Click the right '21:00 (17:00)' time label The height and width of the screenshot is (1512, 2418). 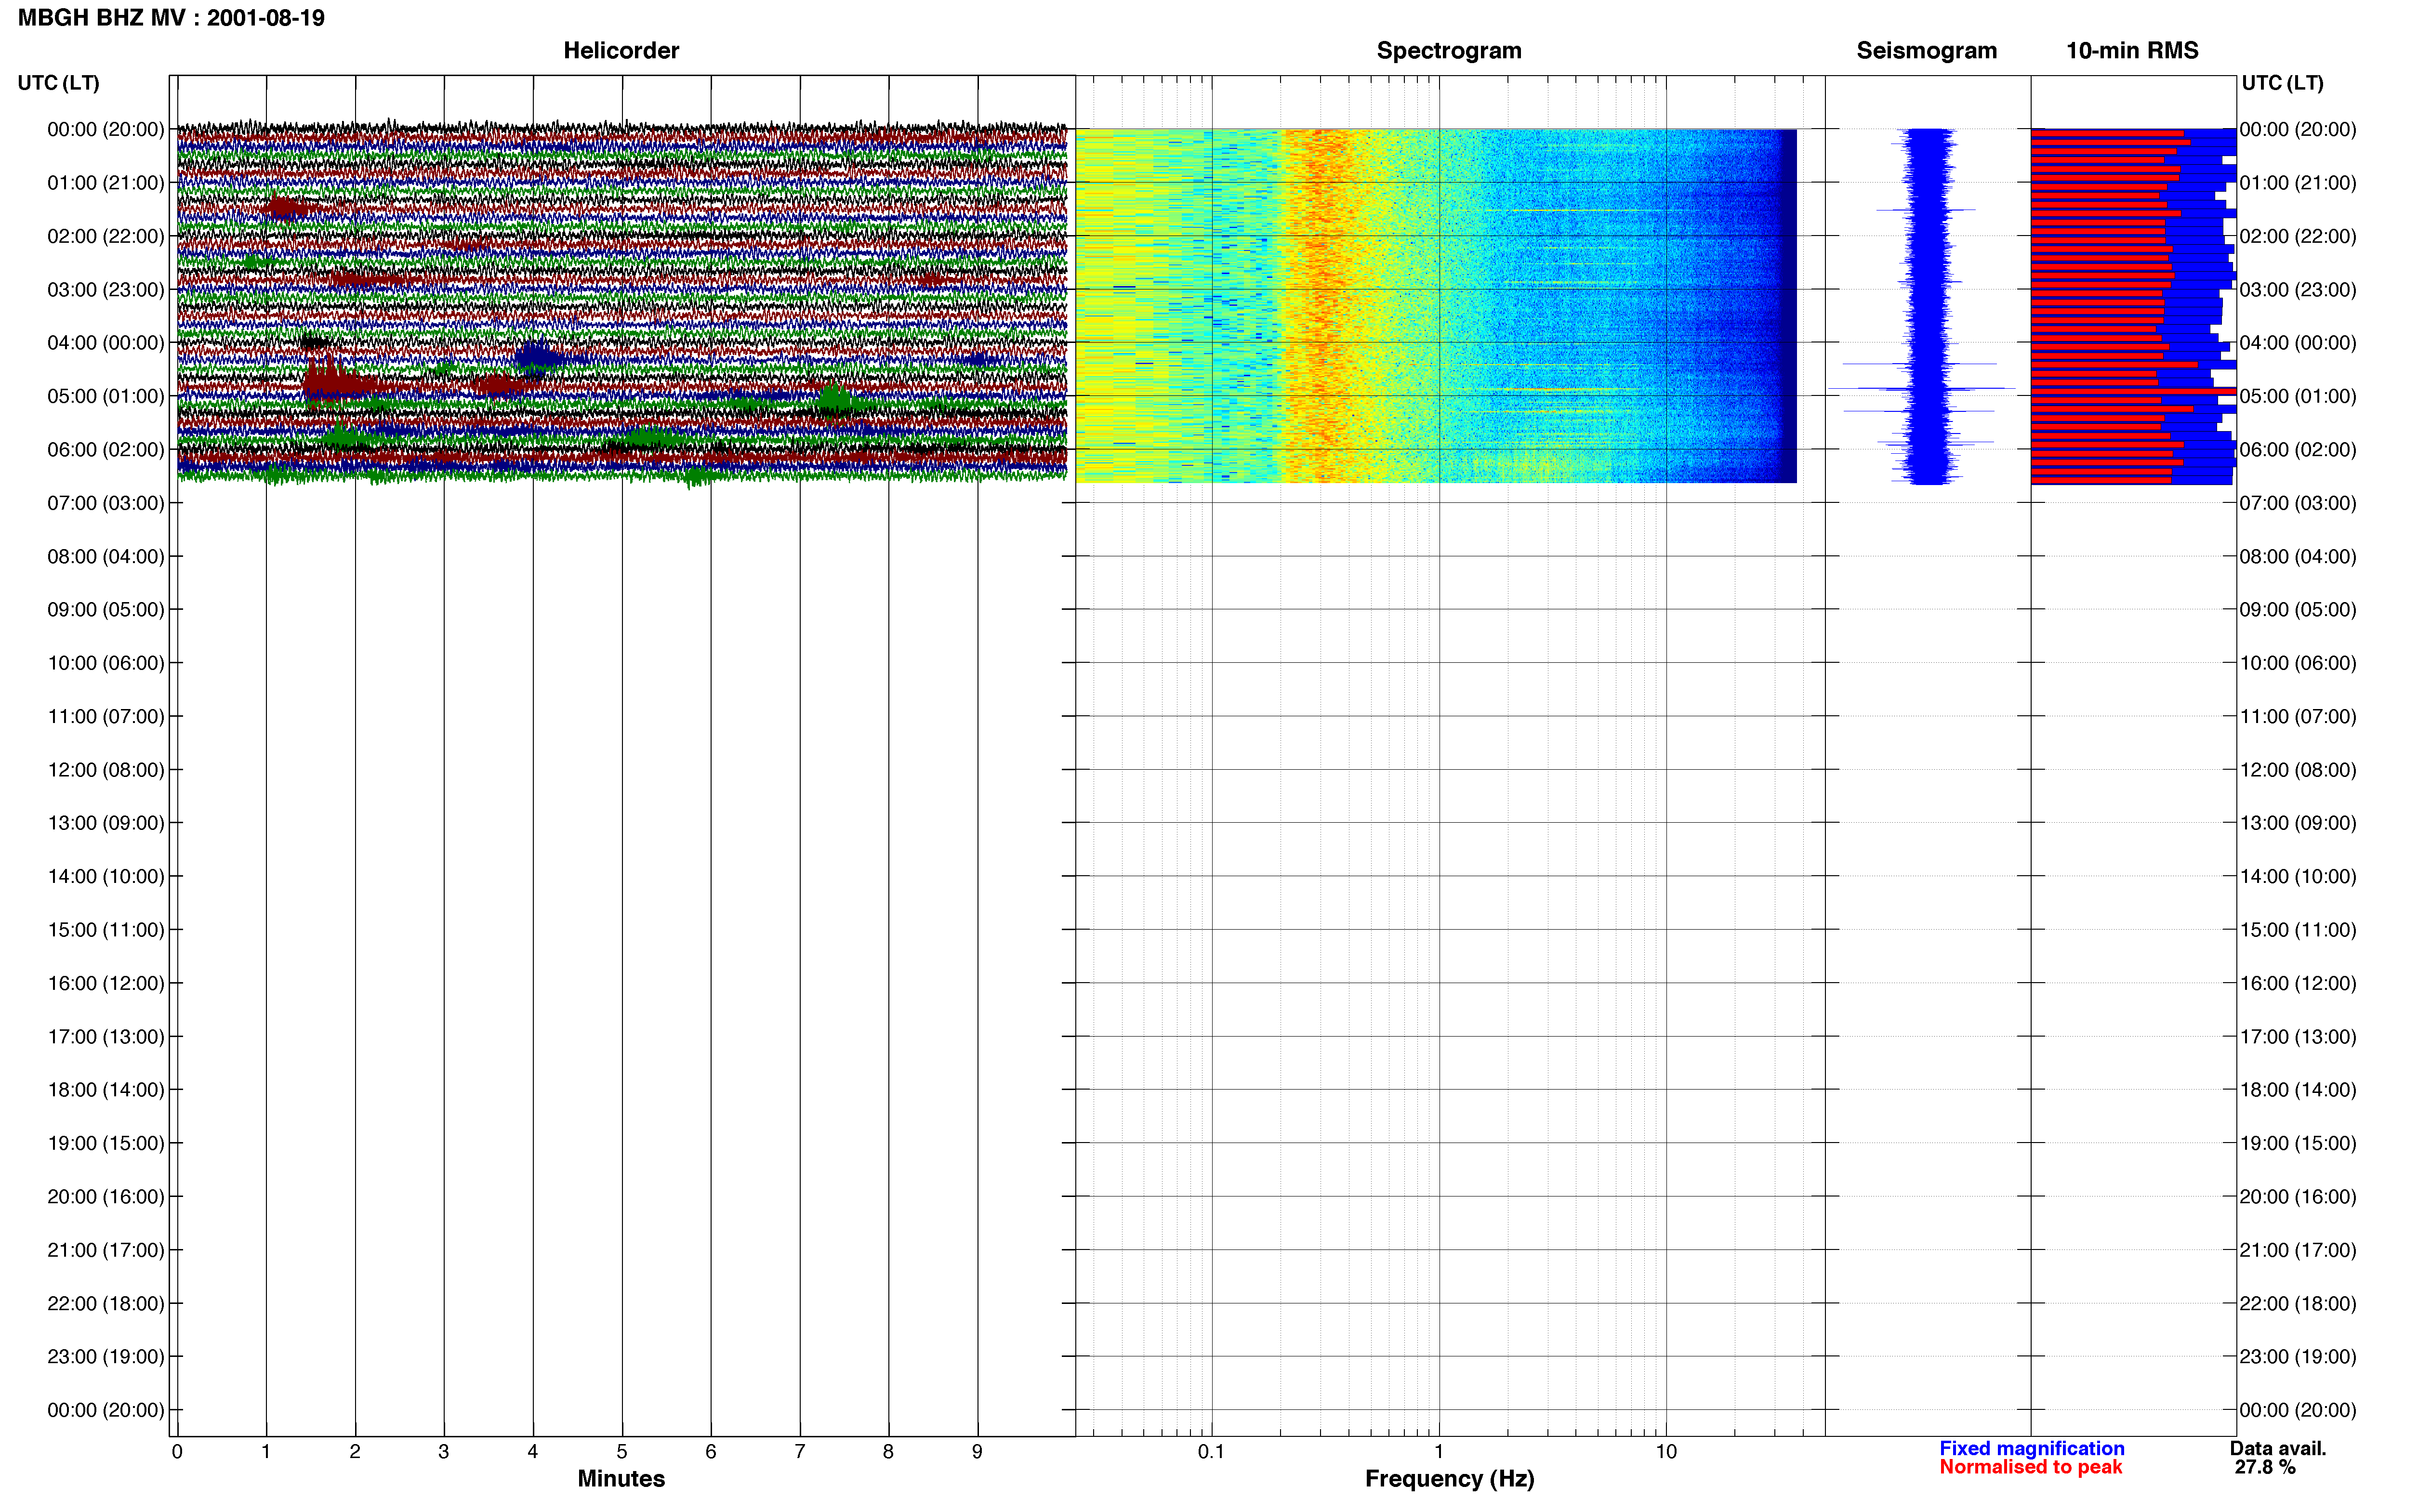pos(2298,1250)
